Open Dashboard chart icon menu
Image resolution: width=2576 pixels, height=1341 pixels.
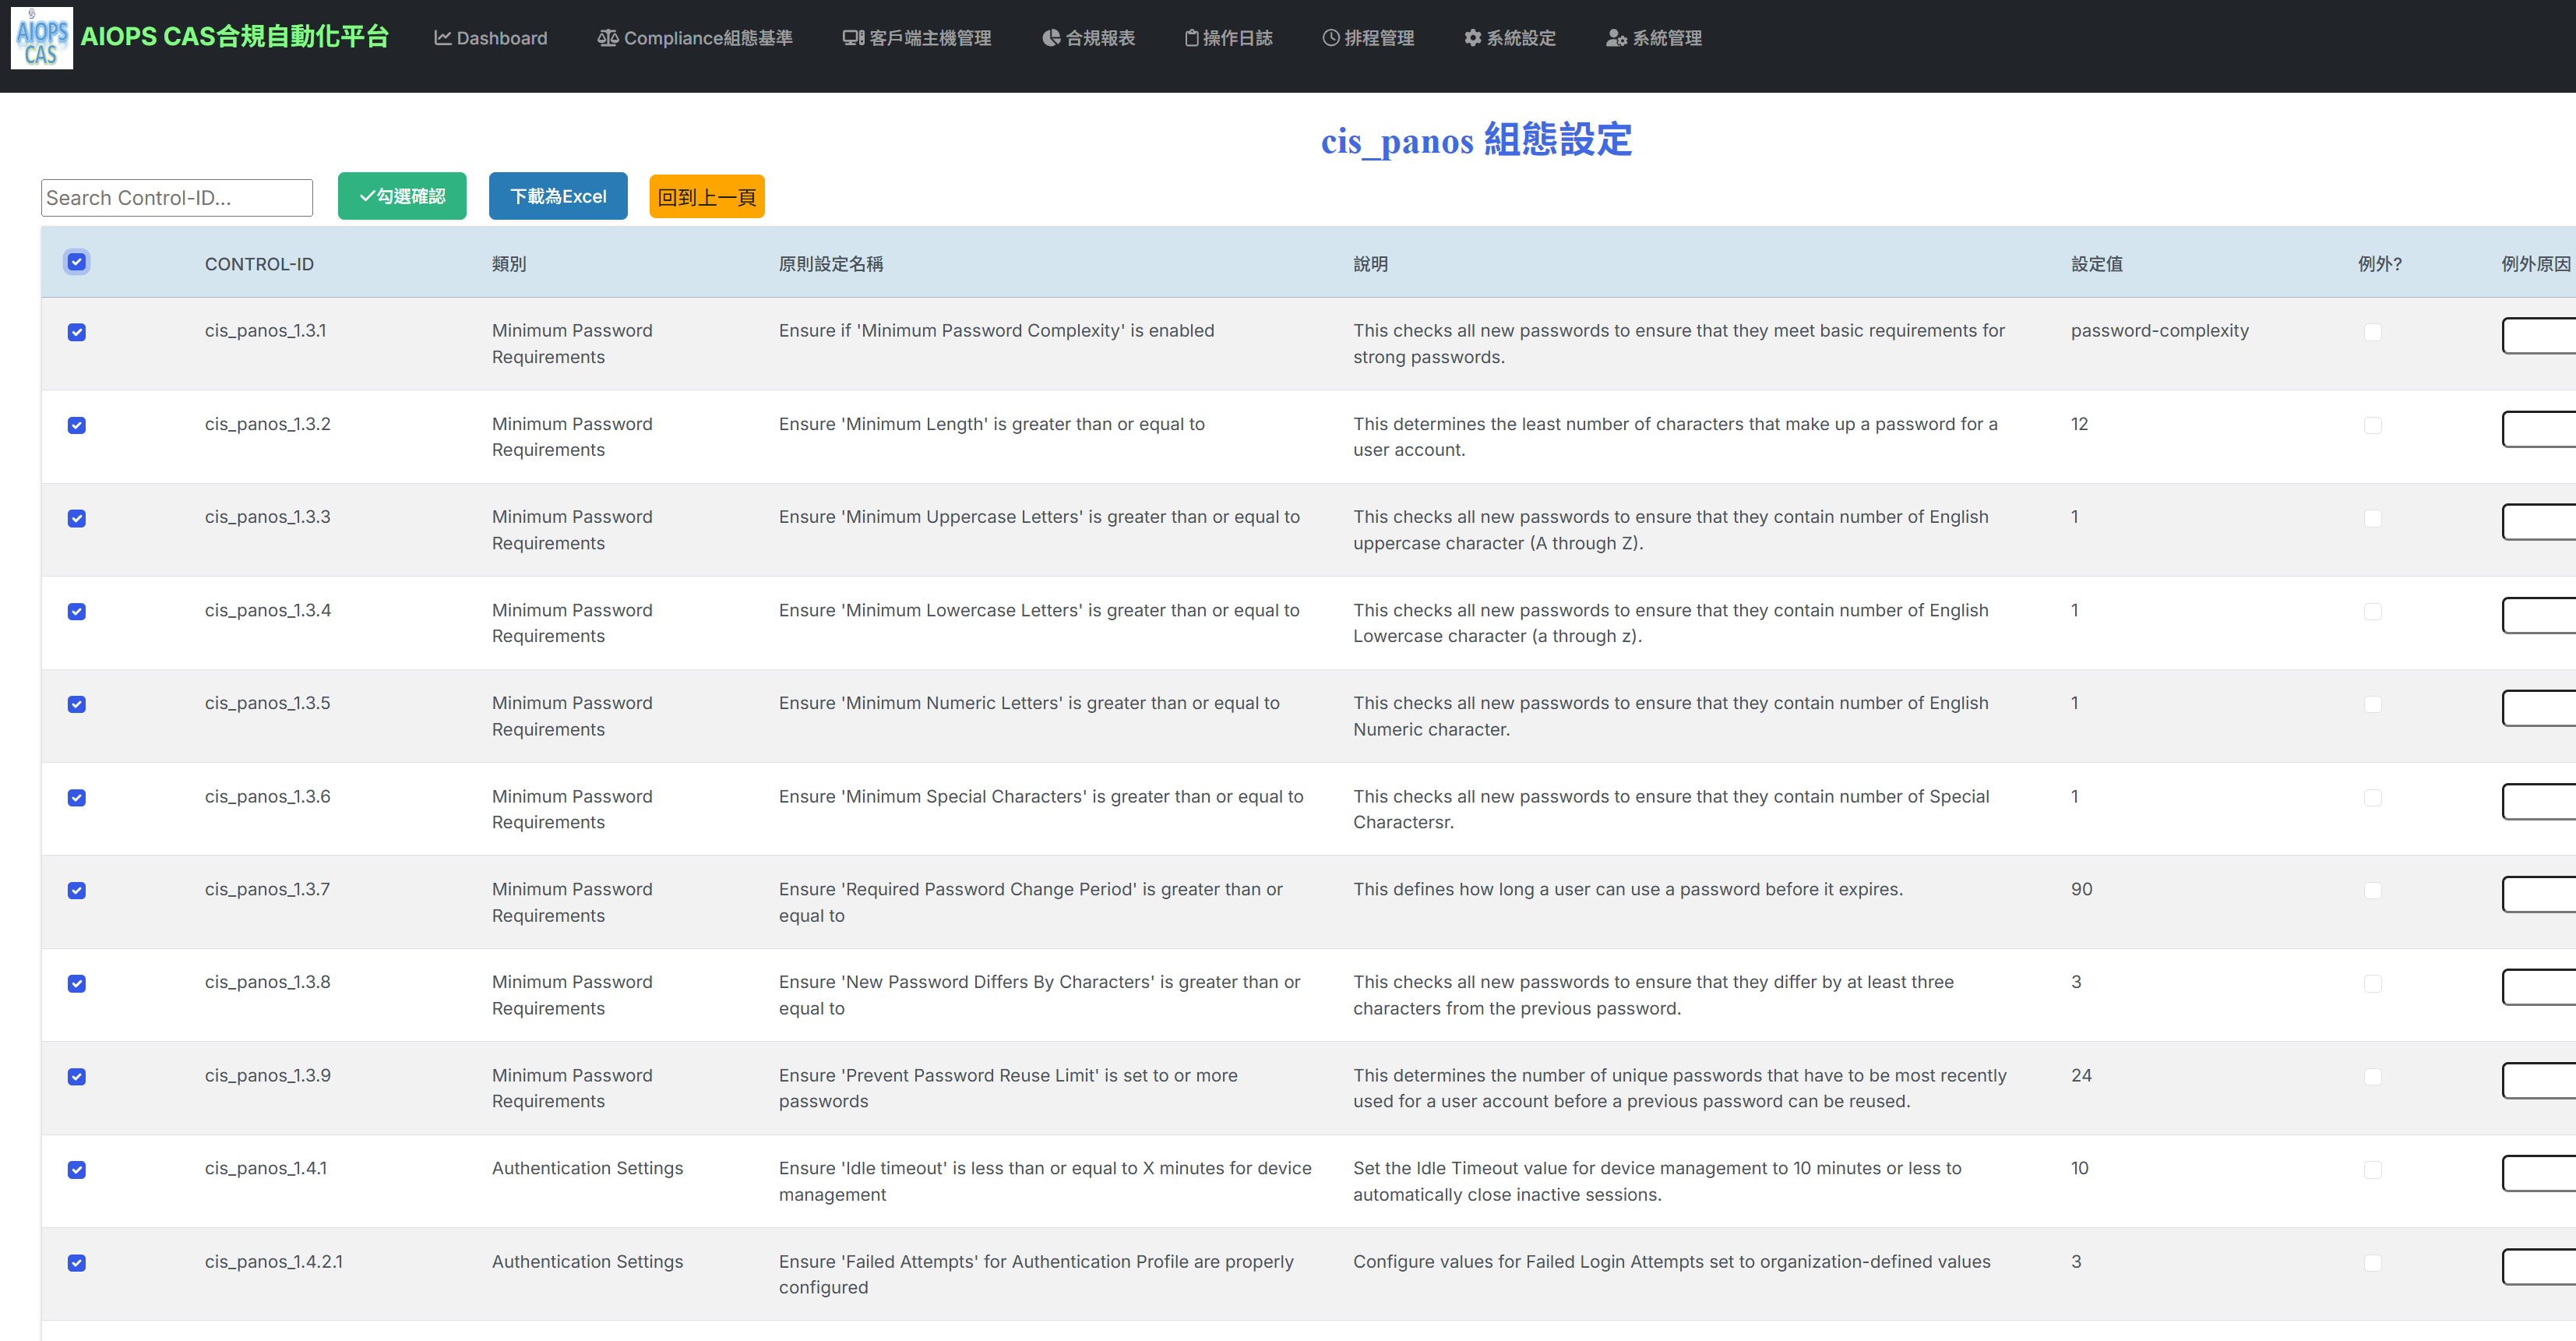pyautogui.click(x=442, y=38)
